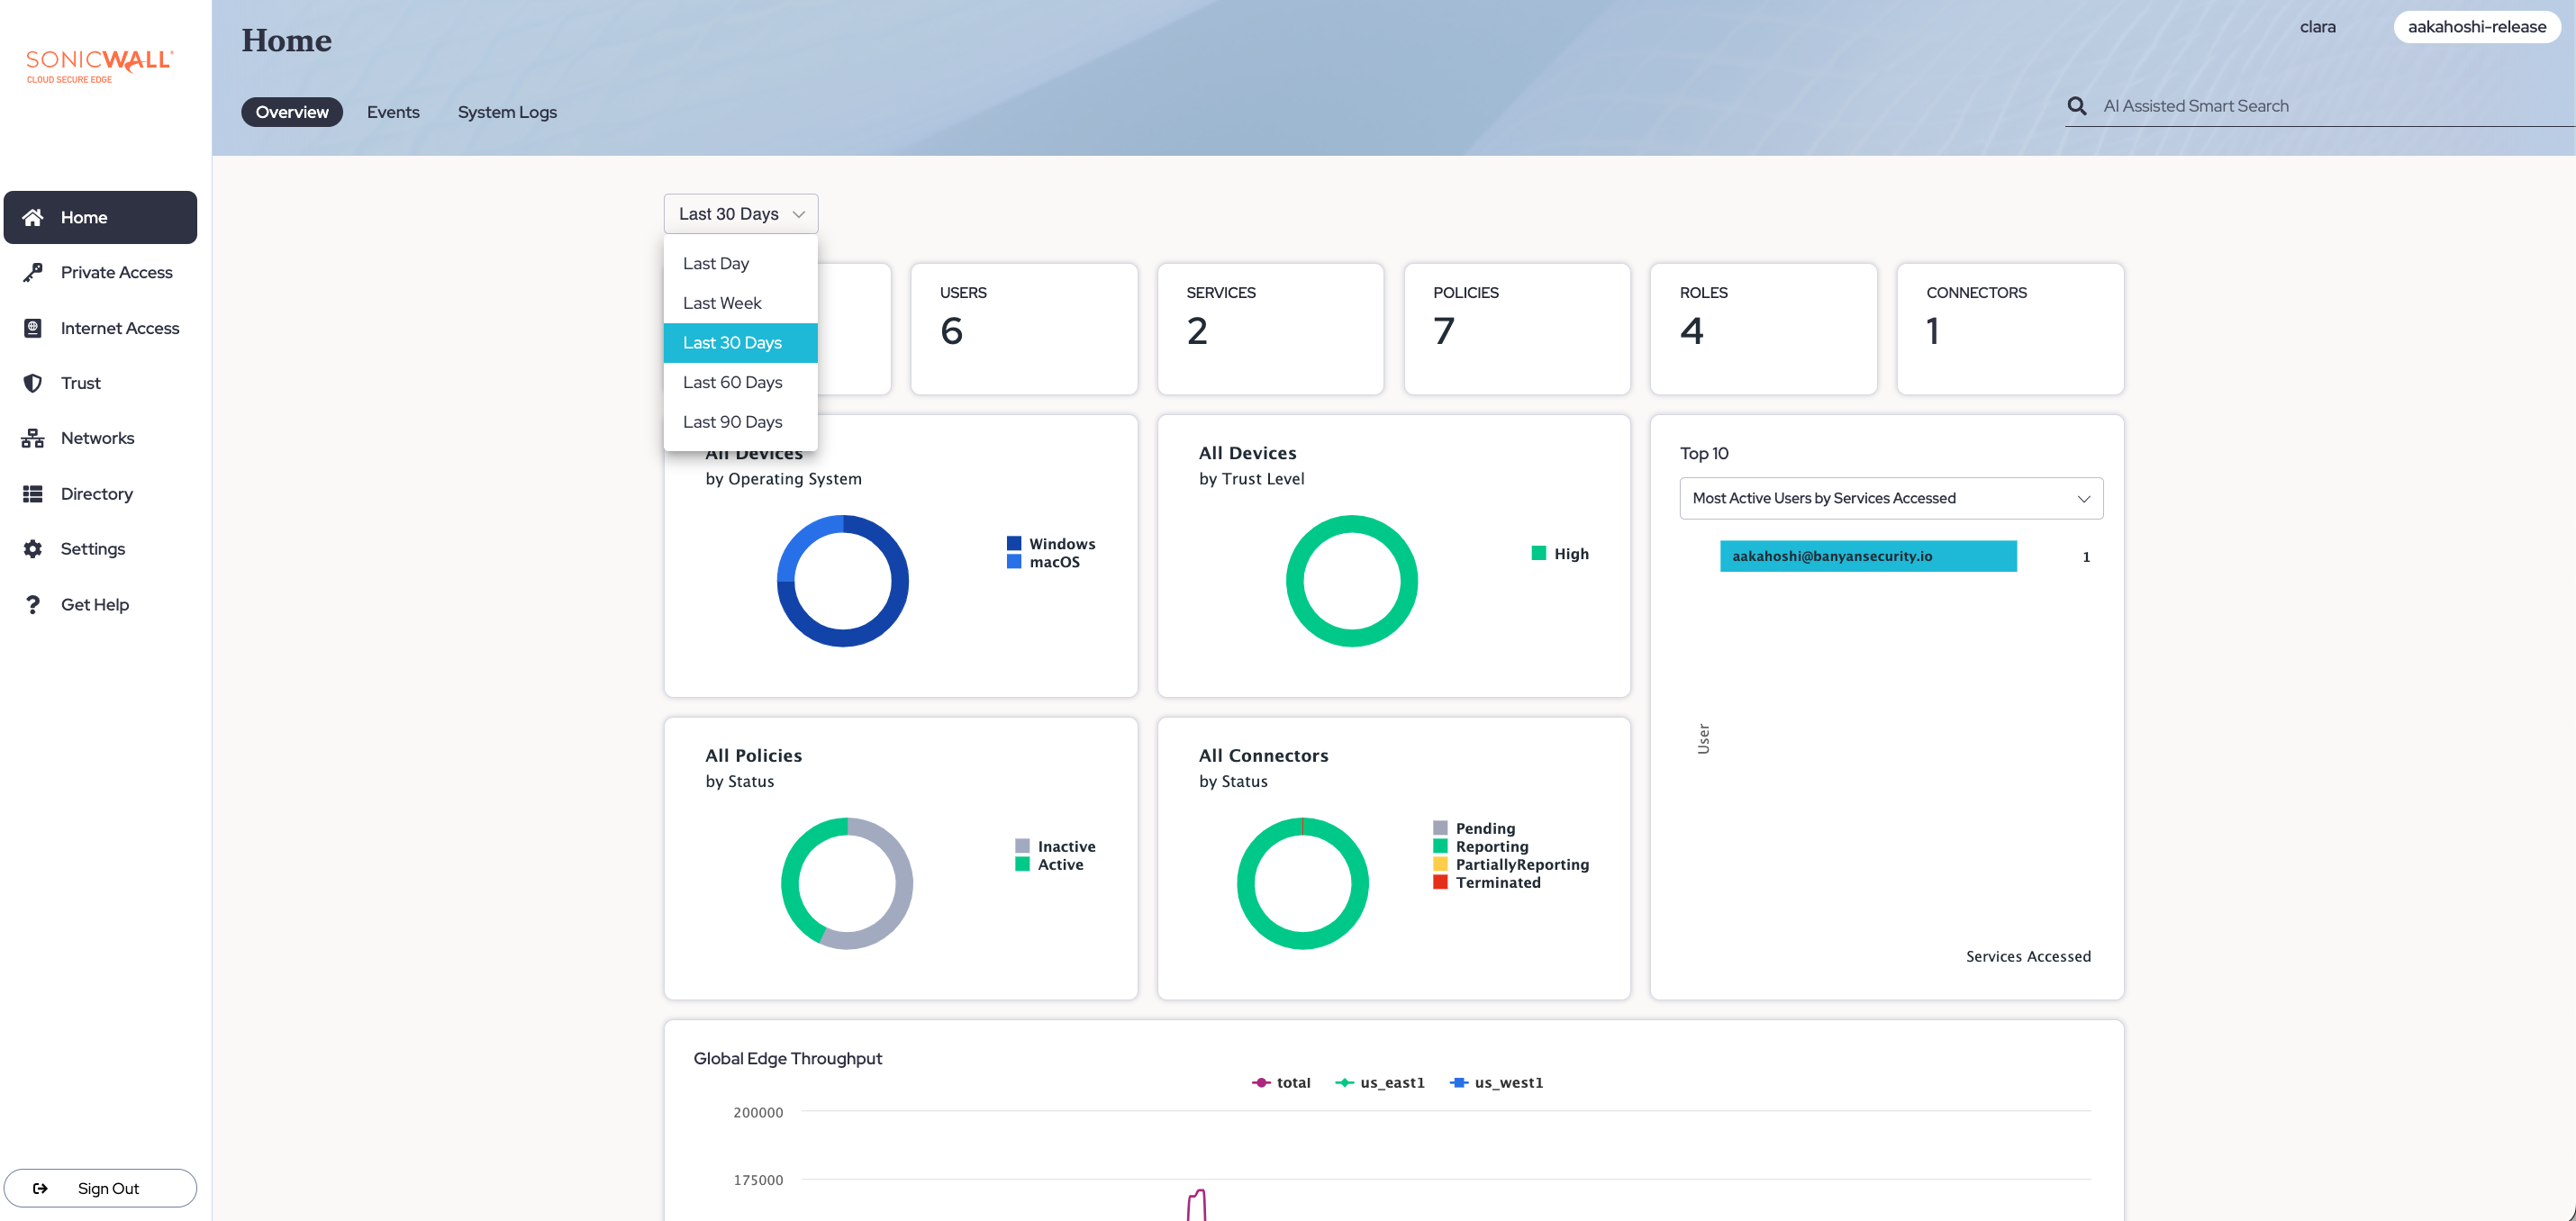Viewport: 2576px width, 1221px height.
Task: Click the Settings gear icon
Action: [x=33, y=549]
